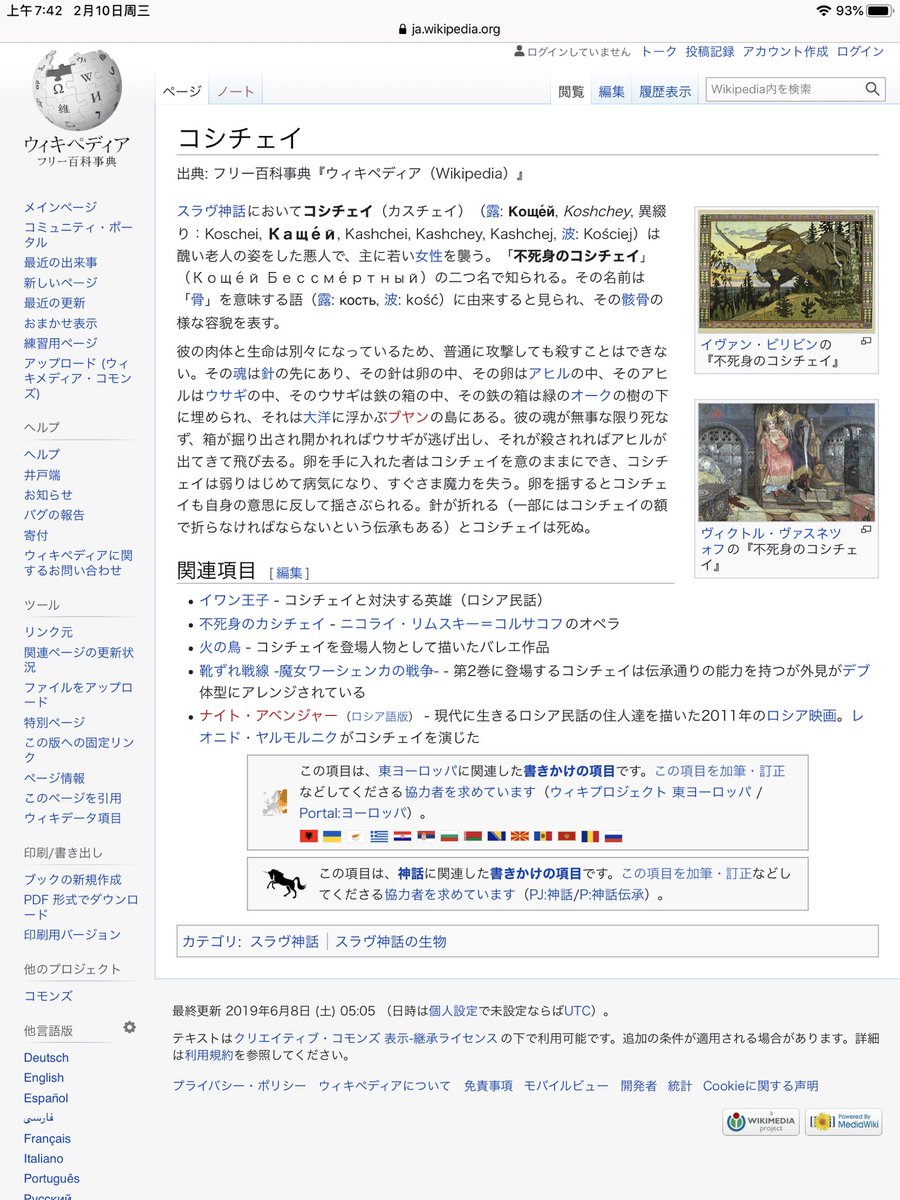The width and height of the screenshot is (900, 1200).
Task: Open the 編集 tab
Action: [612, 91]
